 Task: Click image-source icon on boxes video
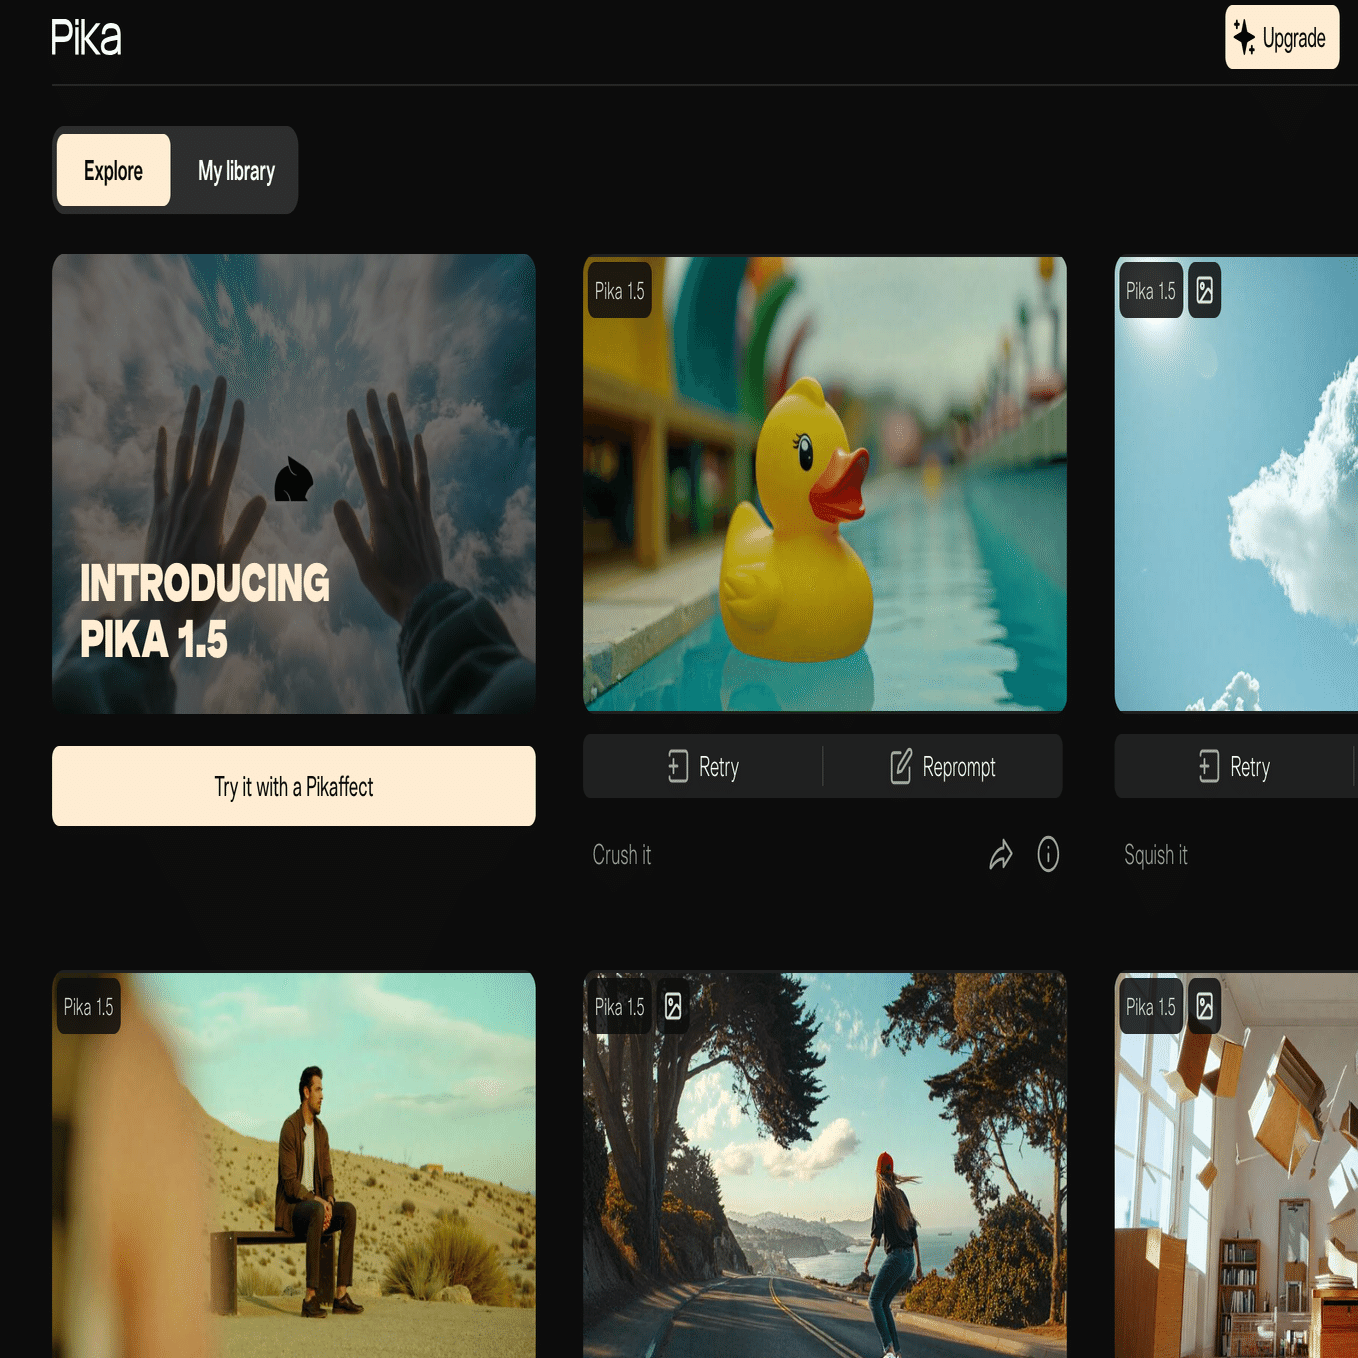point(1205,1007)
